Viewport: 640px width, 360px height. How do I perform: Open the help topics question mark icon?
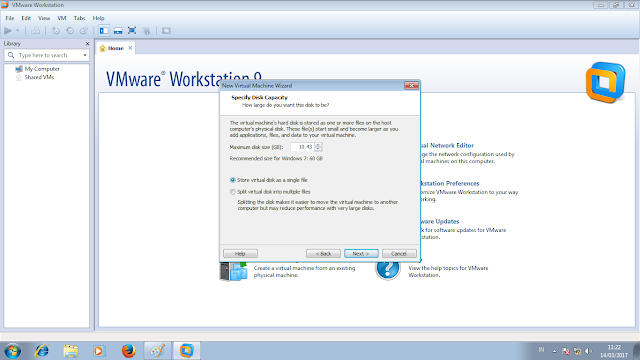coord(387,269)
